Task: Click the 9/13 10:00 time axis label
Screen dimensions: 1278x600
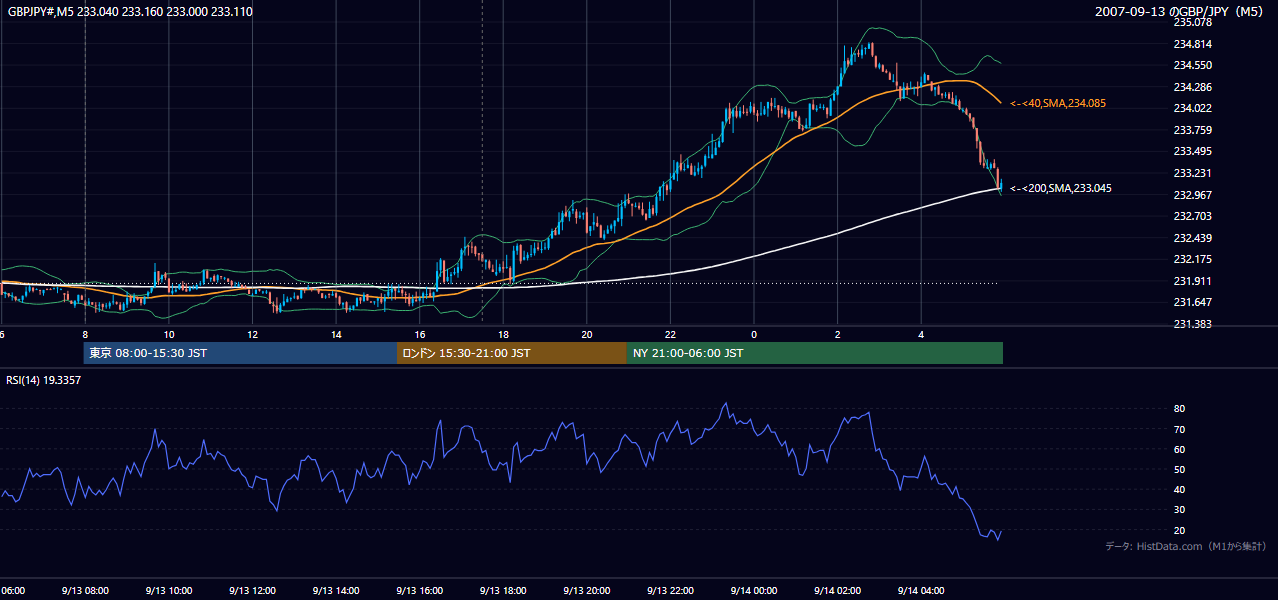Action: 169,590
